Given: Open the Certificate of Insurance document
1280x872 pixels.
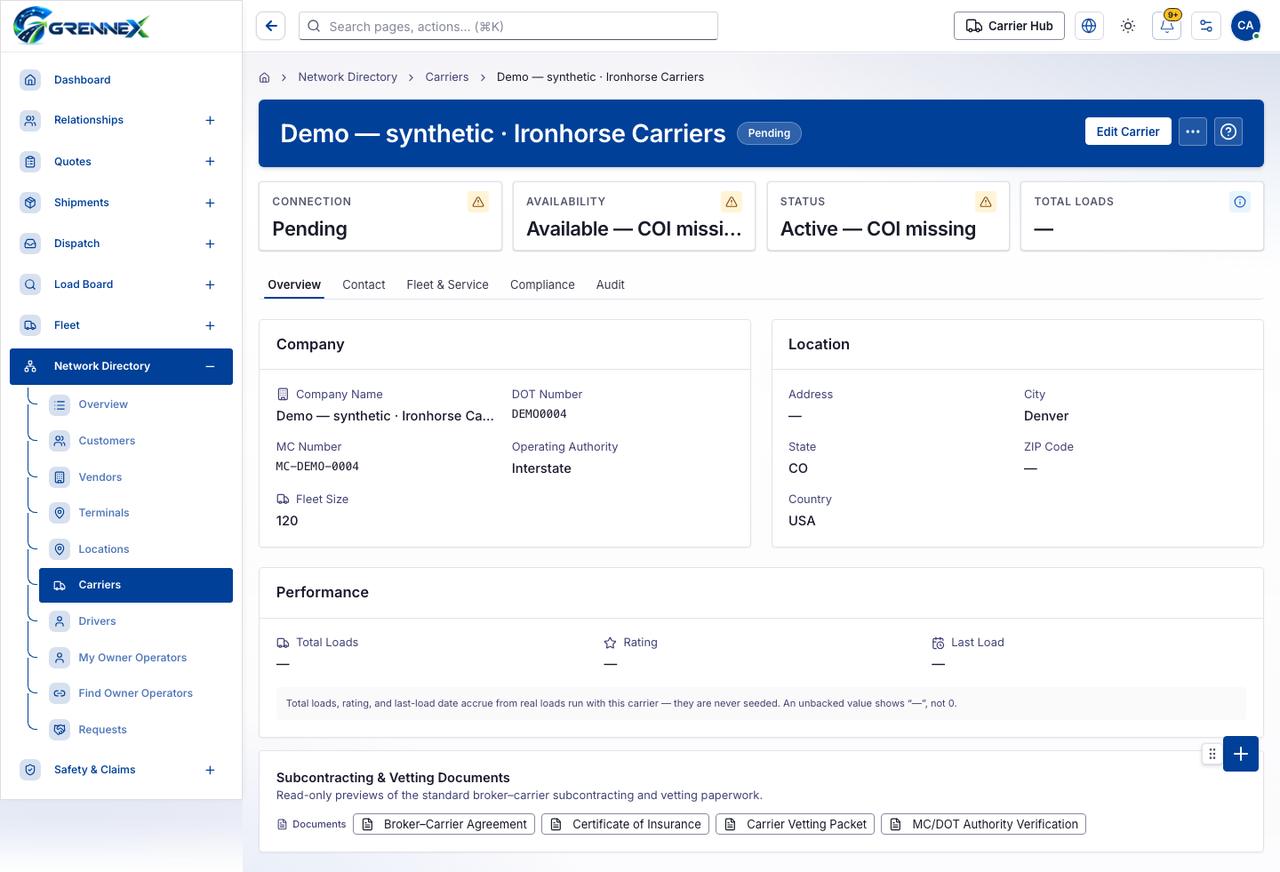Looking at the screenshot, I should click(x=625, y=824).
